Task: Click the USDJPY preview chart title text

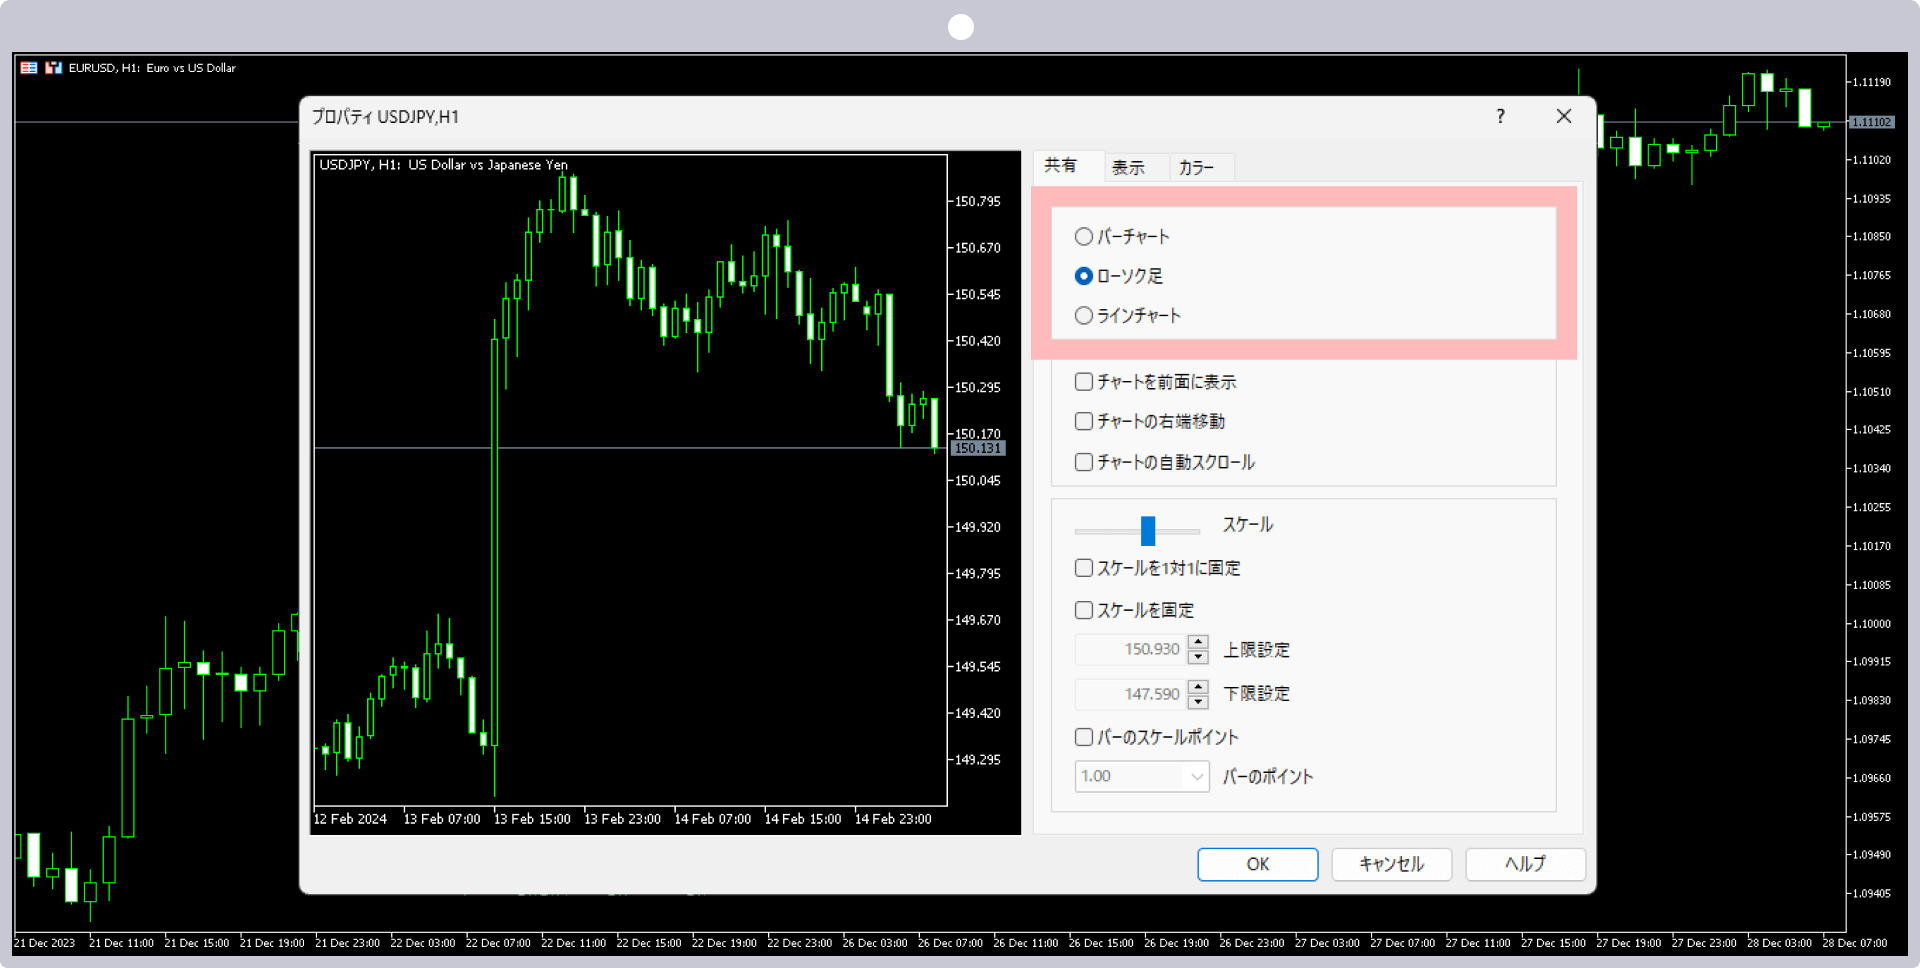Action: (x=443, y=165)
